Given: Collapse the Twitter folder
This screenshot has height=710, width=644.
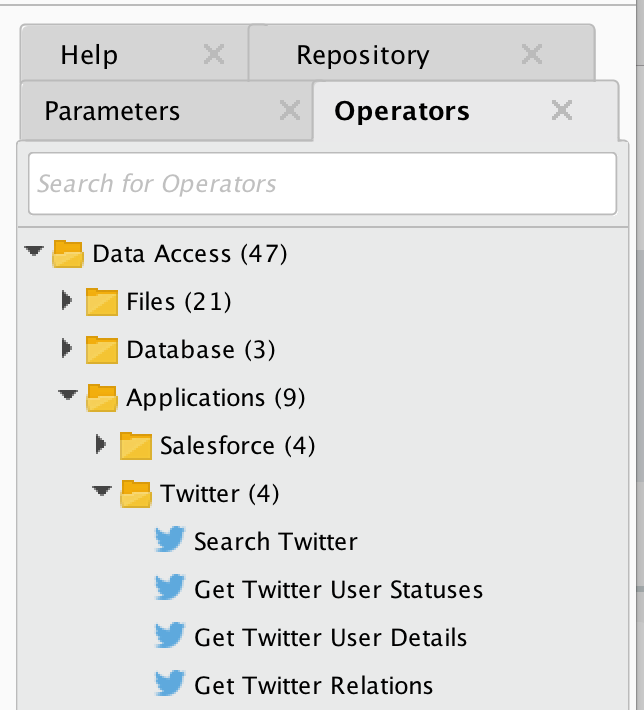Looking at the screenshot, I should click(102, 491).
